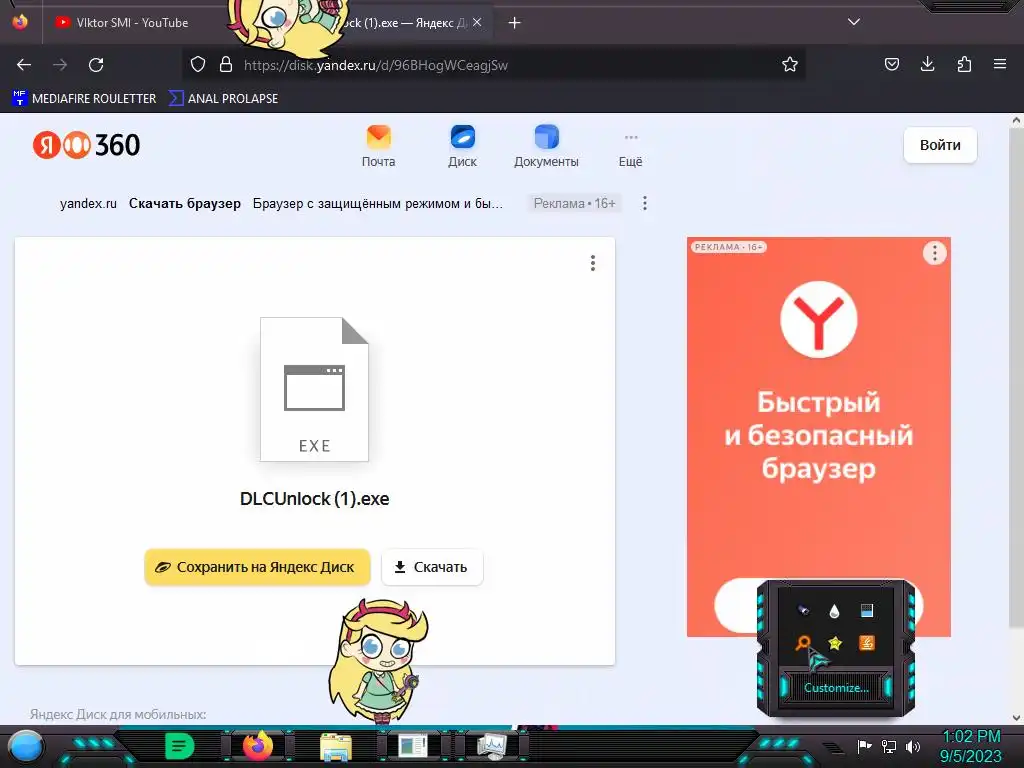
Task: Click the orange Java tray icon
Action: pos(867,643)
